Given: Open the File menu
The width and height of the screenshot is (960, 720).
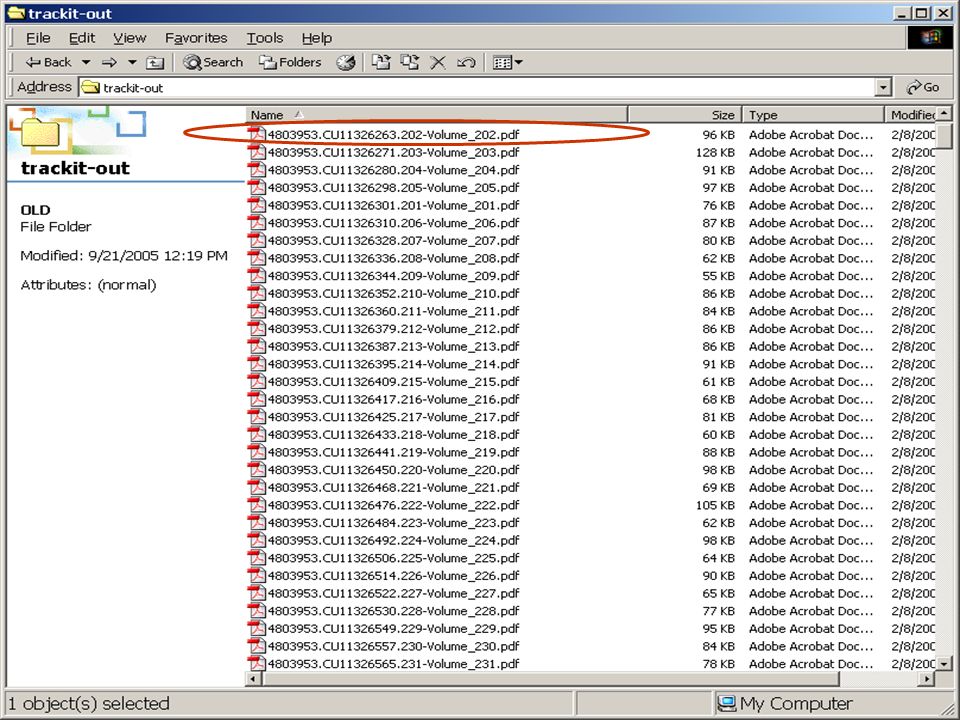Looking at the screenshot, I should point(38,38).
